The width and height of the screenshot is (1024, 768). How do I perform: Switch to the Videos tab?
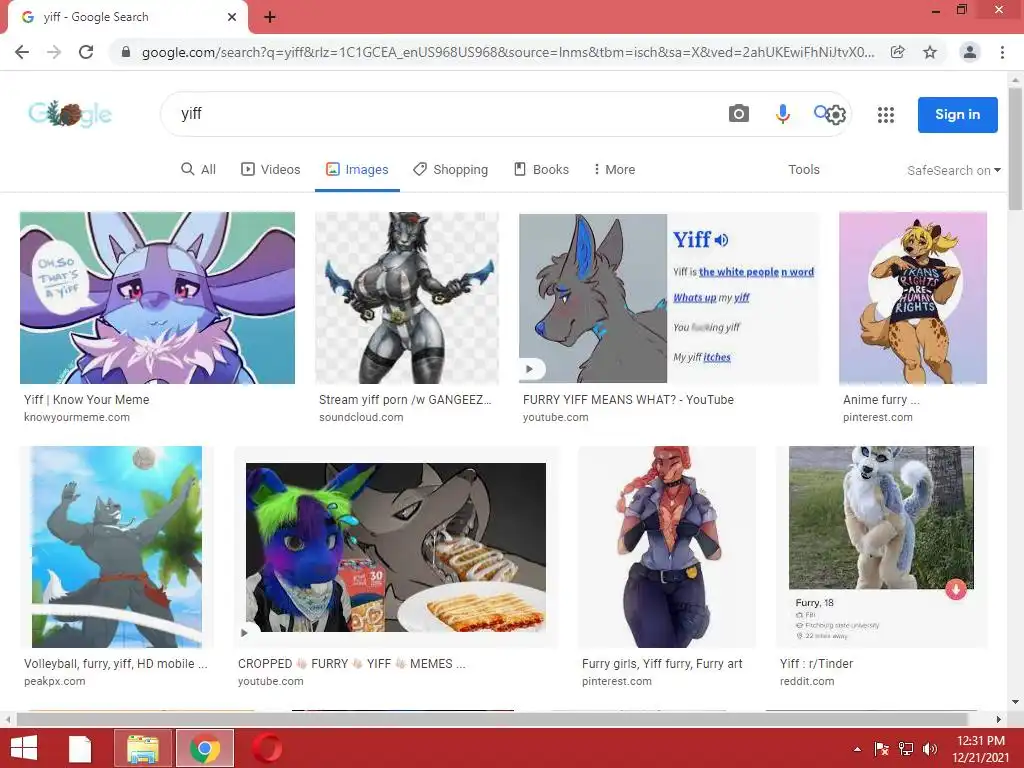point(270,169)
